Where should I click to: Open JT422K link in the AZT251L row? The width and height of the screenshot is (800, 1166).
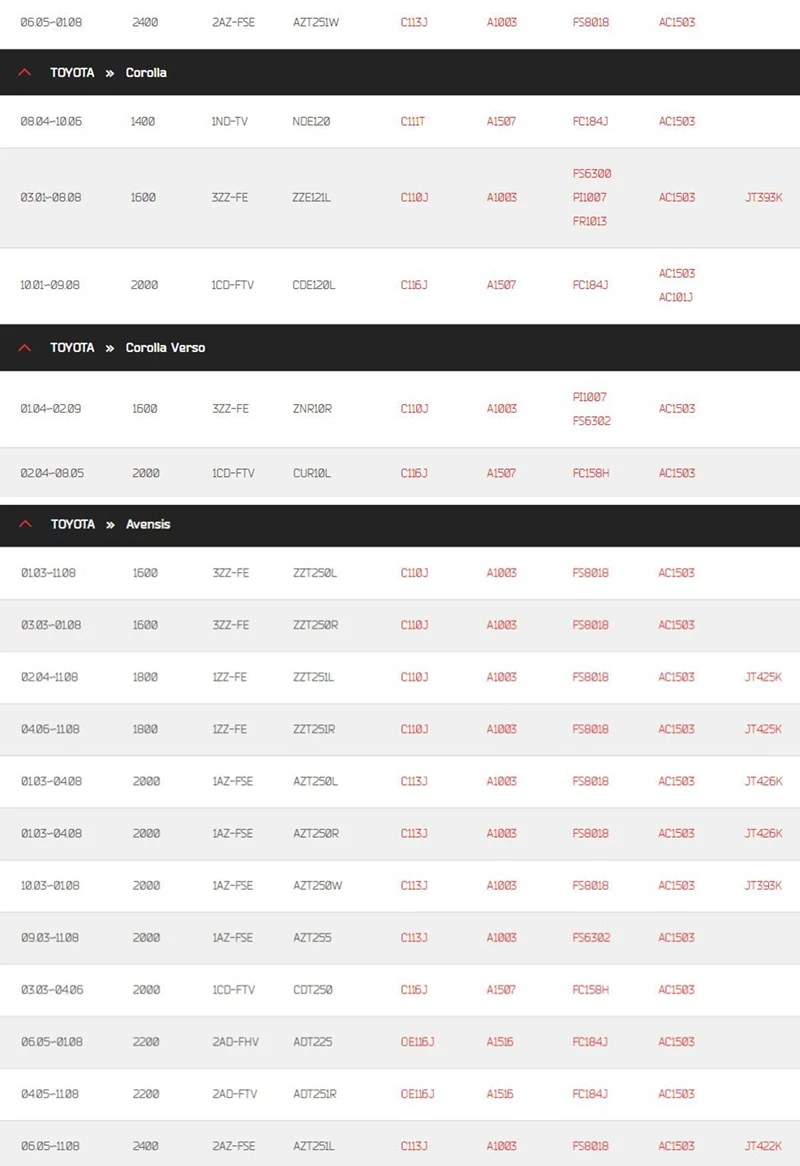tap(764, 1146)
